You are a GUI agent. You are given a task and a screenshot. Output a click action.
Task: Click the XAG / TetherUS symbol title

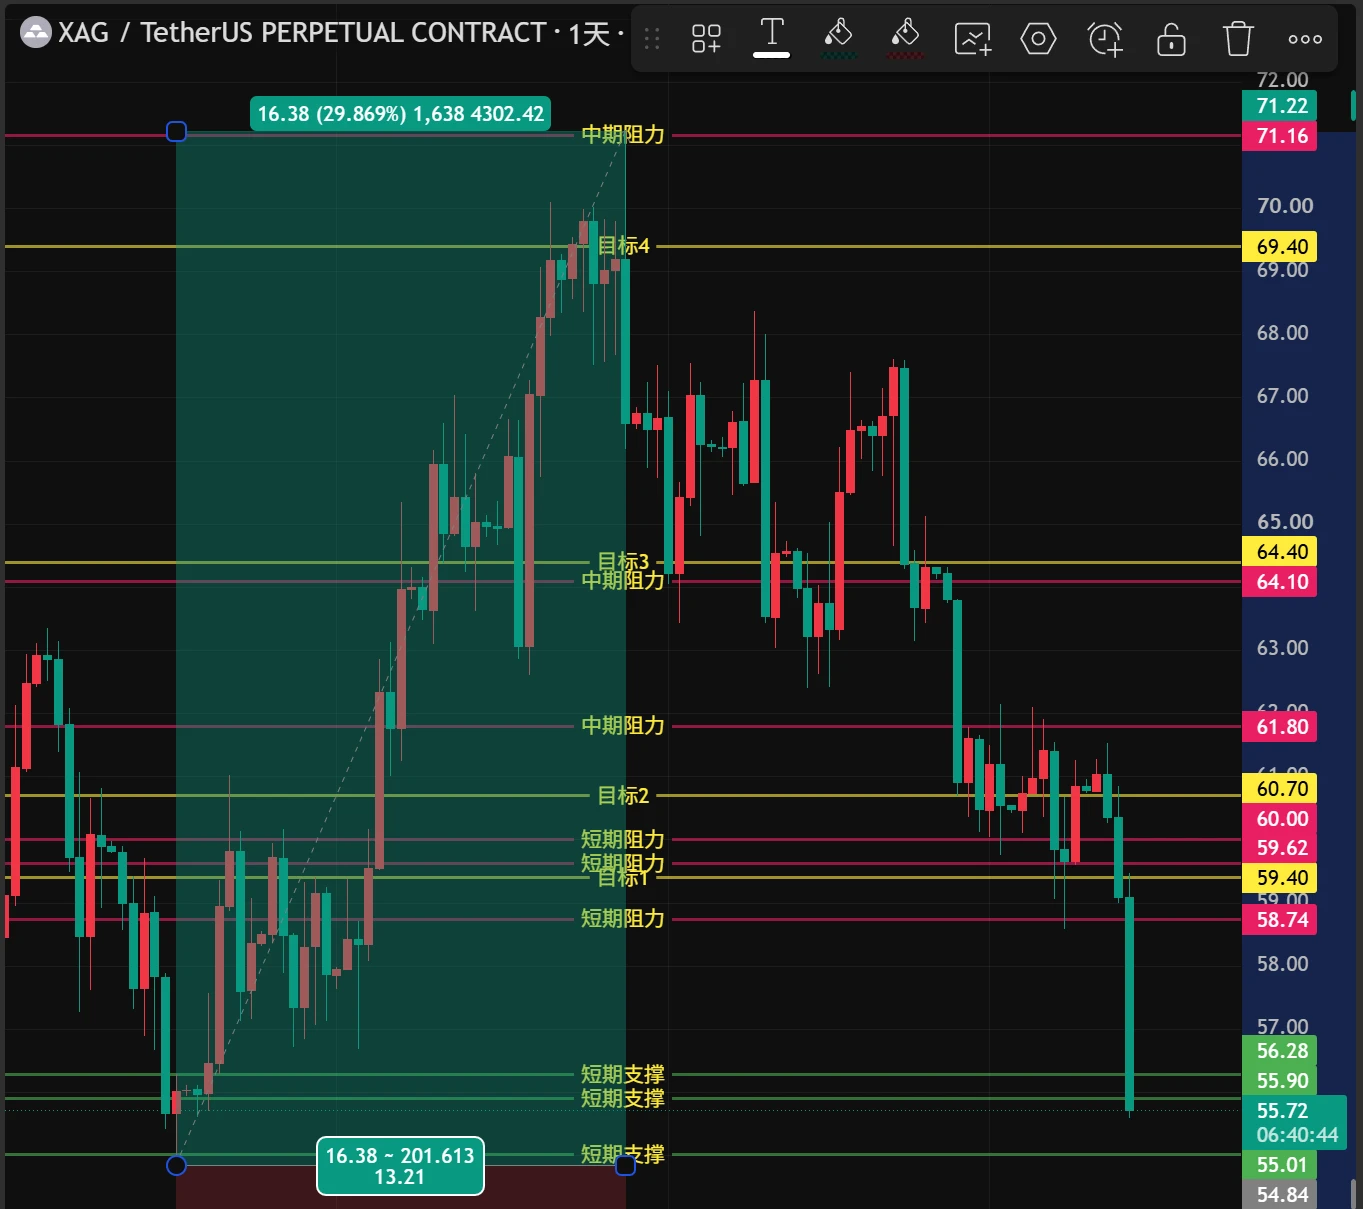302,33
